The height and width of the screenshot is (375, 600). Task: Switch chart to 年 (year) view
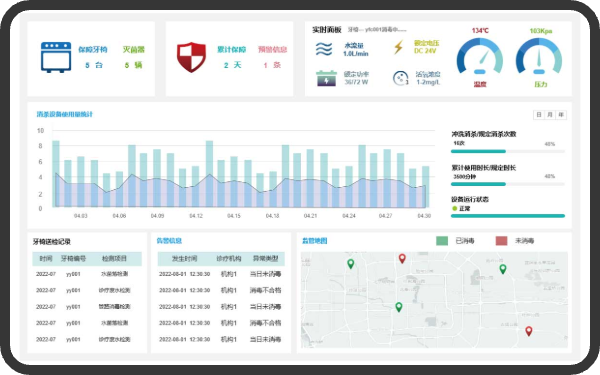561,115
